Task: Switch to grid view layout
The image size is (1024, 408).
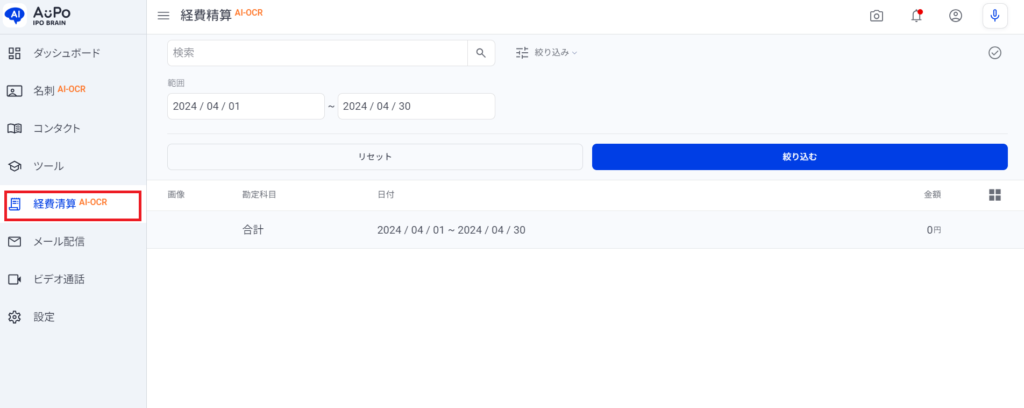Action: (x=994, y=195)
